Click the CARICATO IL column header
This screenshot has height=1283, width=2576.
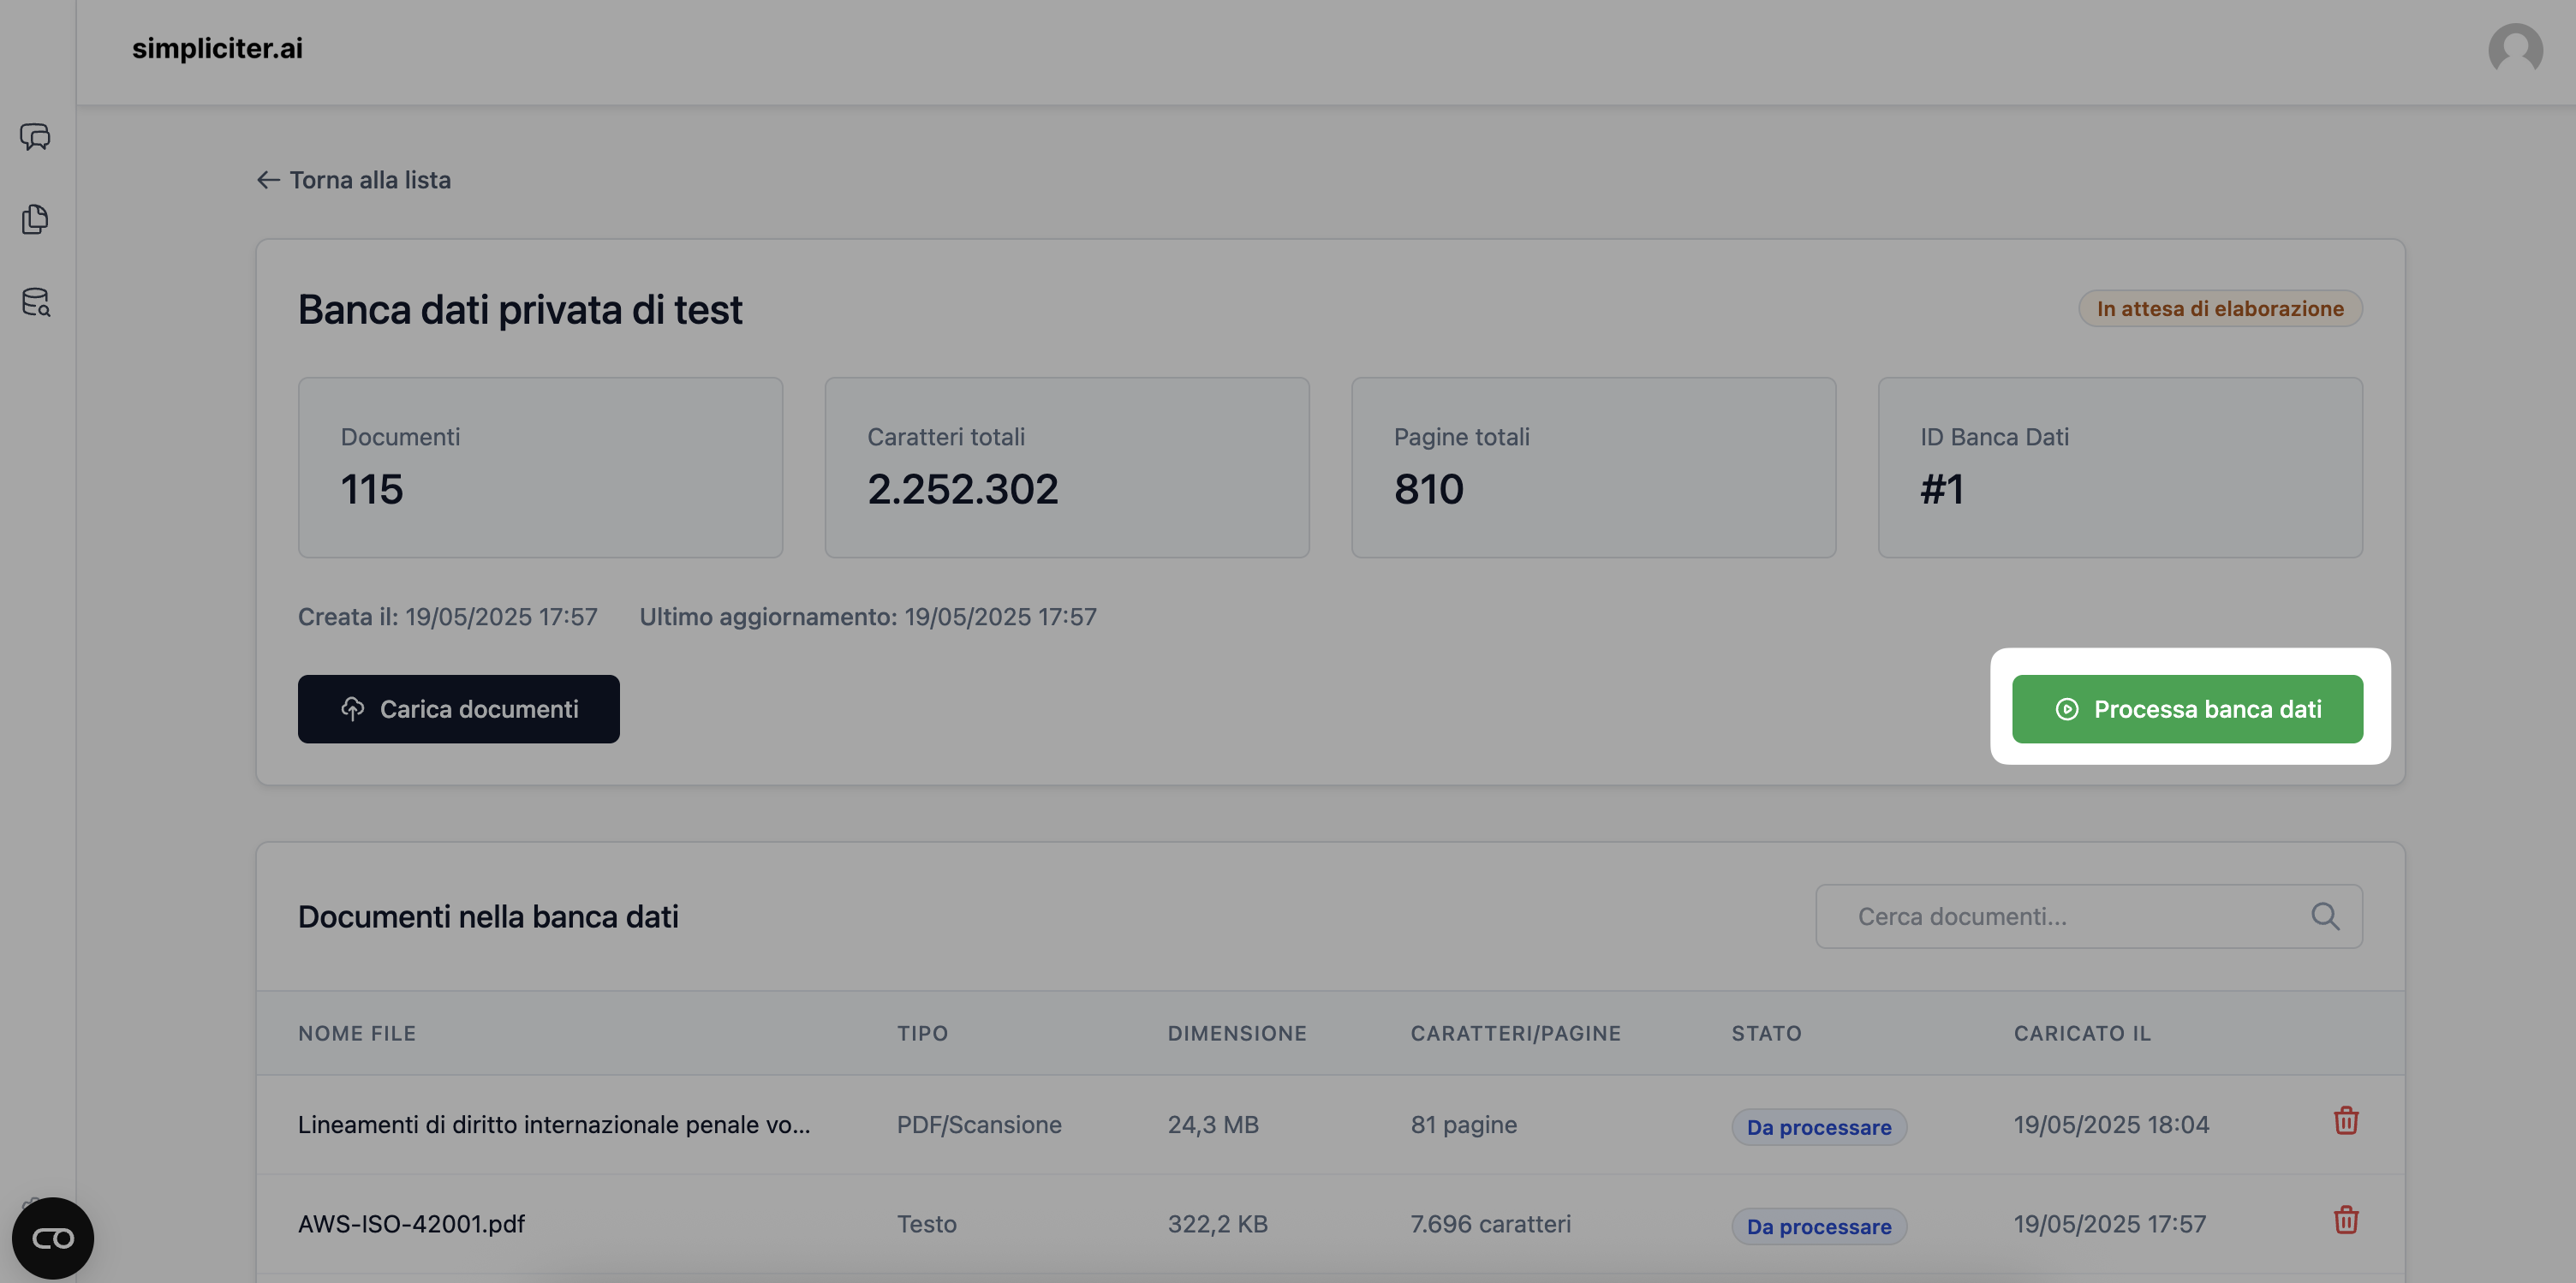pos(2081,1033)
